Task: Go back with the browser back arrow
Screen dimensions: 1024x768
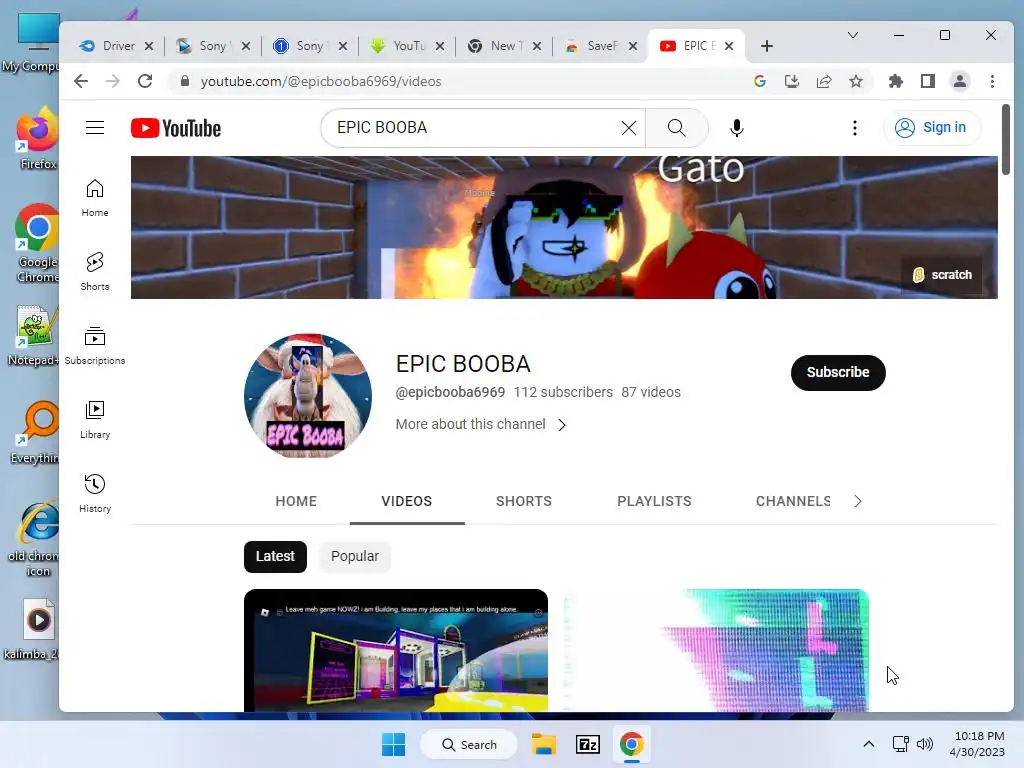Action: click(81, 81)
